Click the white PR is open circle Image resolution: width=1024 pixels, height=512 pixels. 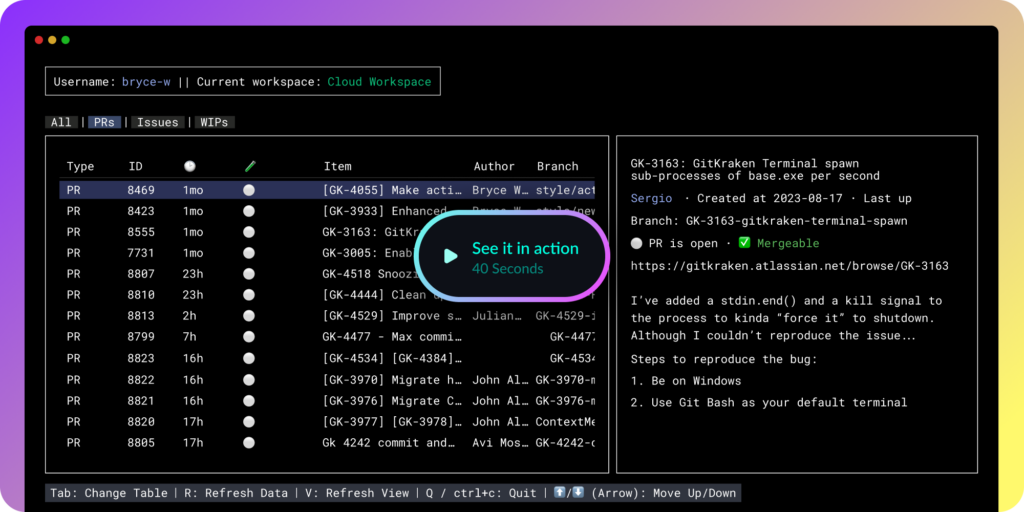[636, 243]
